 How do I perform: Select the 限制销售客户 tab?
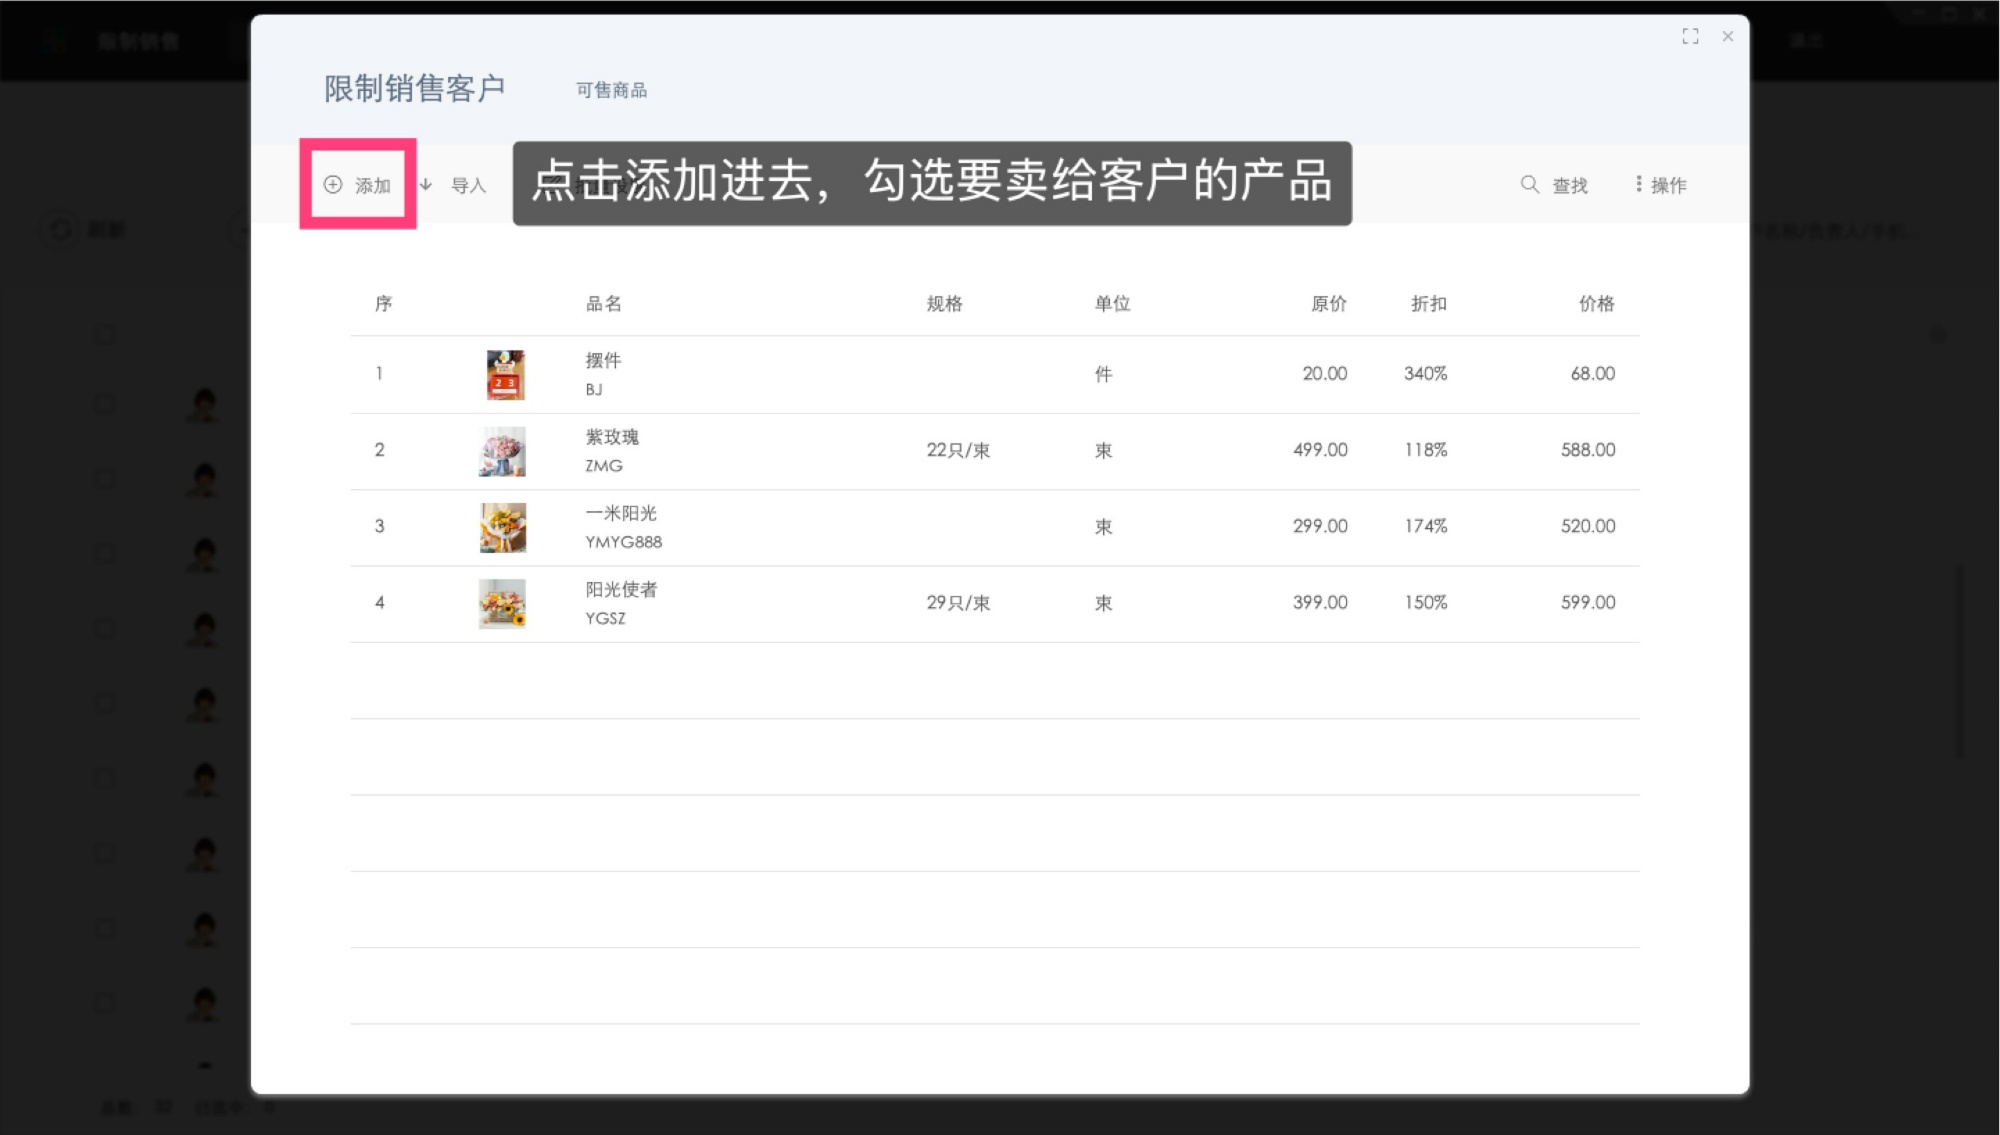pos(414,88)
